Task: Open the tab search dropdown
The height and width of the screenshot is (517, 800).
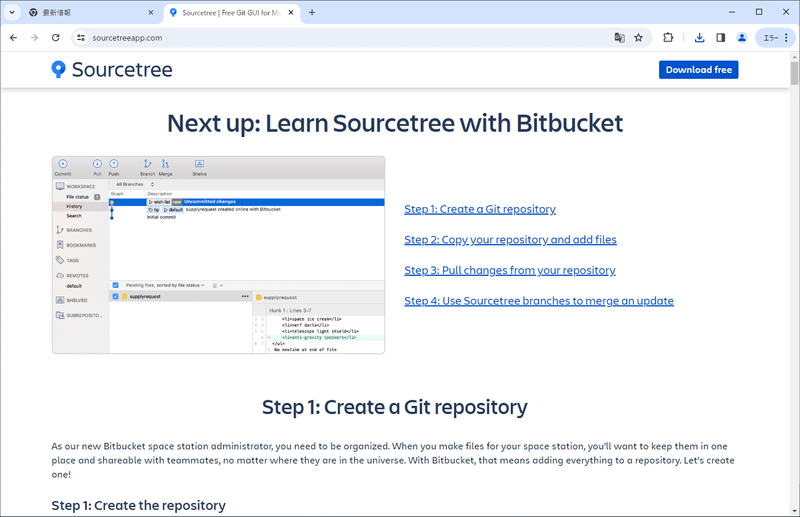Action: pyautogui.click(x=12, y=12)
